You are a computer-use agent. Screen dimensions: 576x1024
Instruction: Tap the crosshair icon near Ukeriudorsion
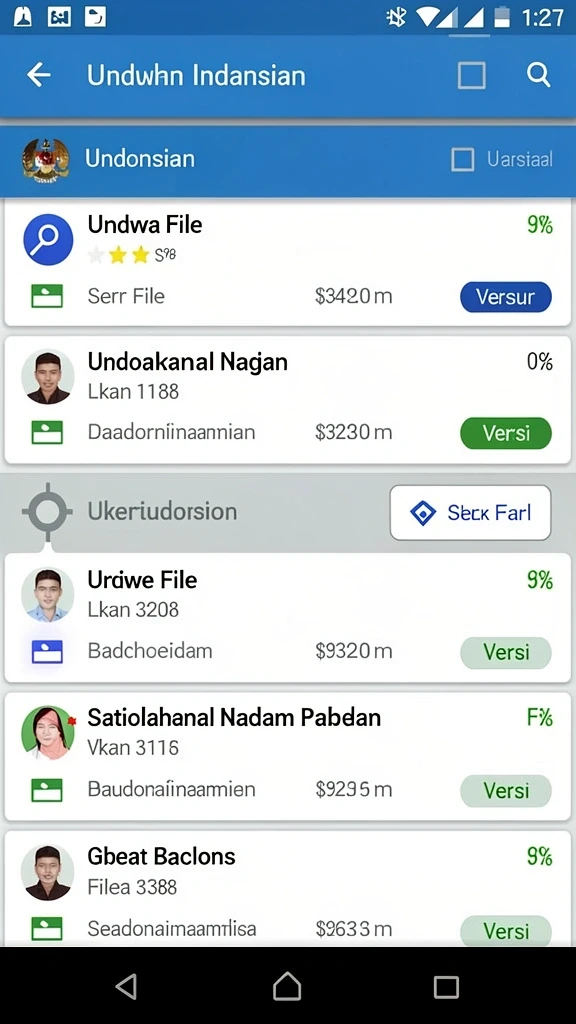pos(47,512)
